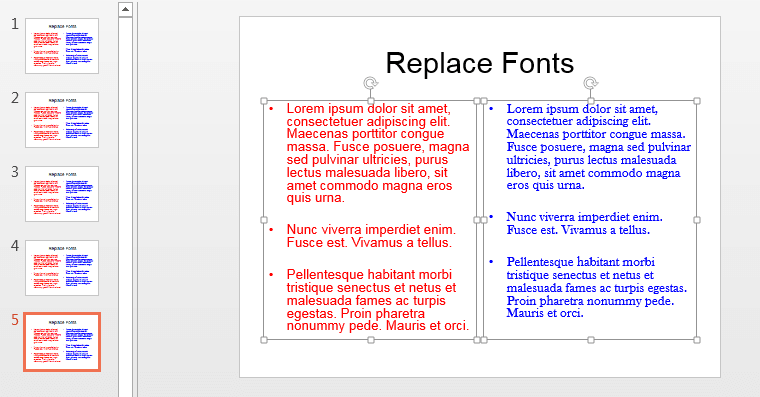Click blue paragraph 'Pellentesque habitant morbi'
Image resolution: width=760 pixels, height=397 pixels.
tap(597, 287)
